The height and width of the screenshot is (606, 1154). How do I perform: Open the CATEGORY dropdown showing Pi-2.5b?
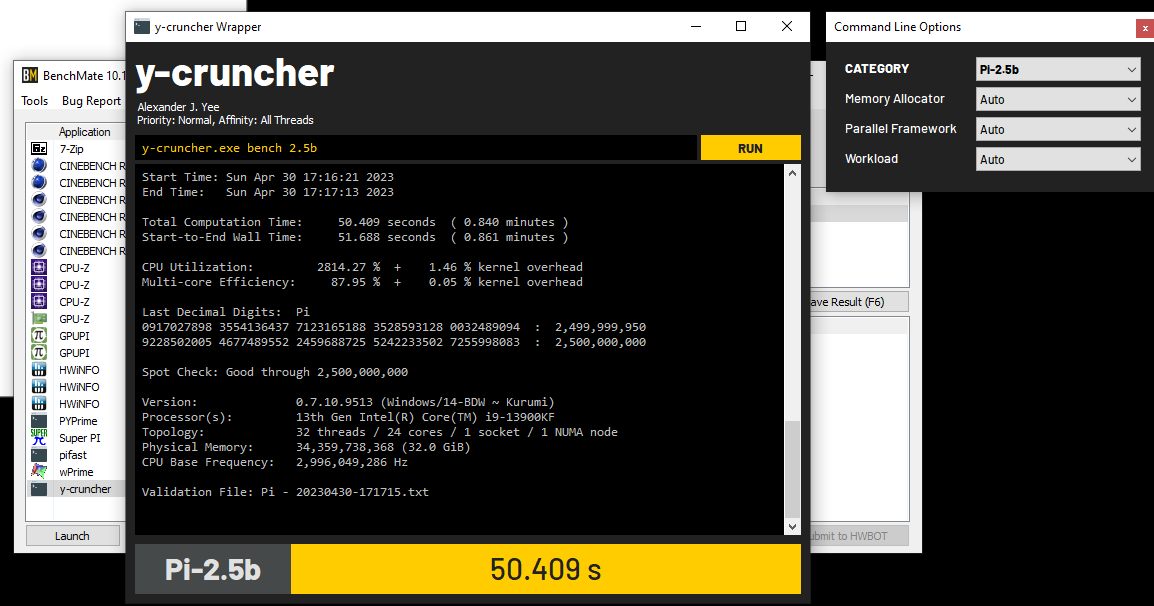(1058, 69)
